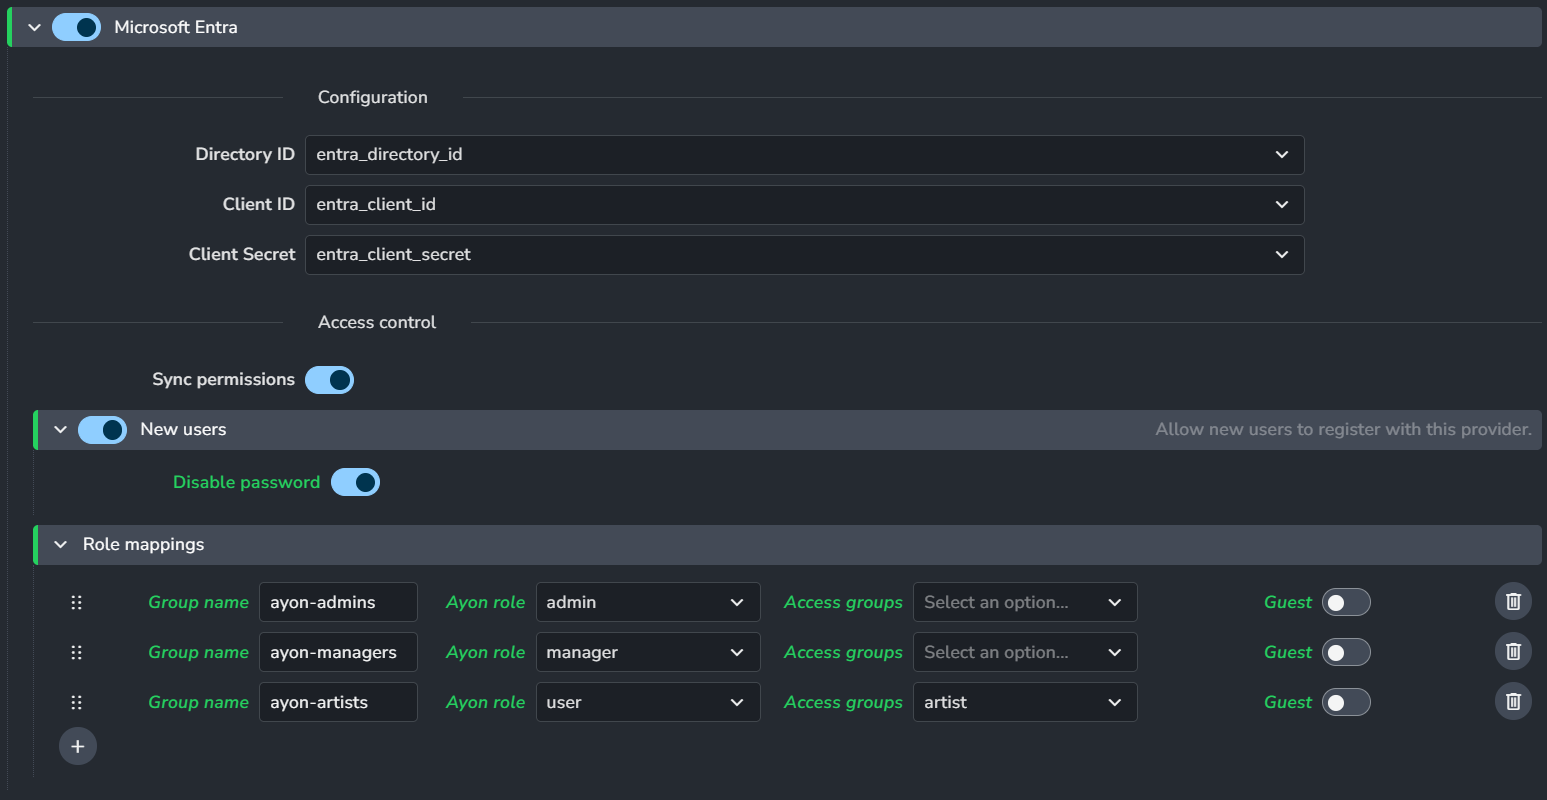Click Ayon role label in ayon-managers row
Screen dimensions: 1547x800
tap(486, 652)
